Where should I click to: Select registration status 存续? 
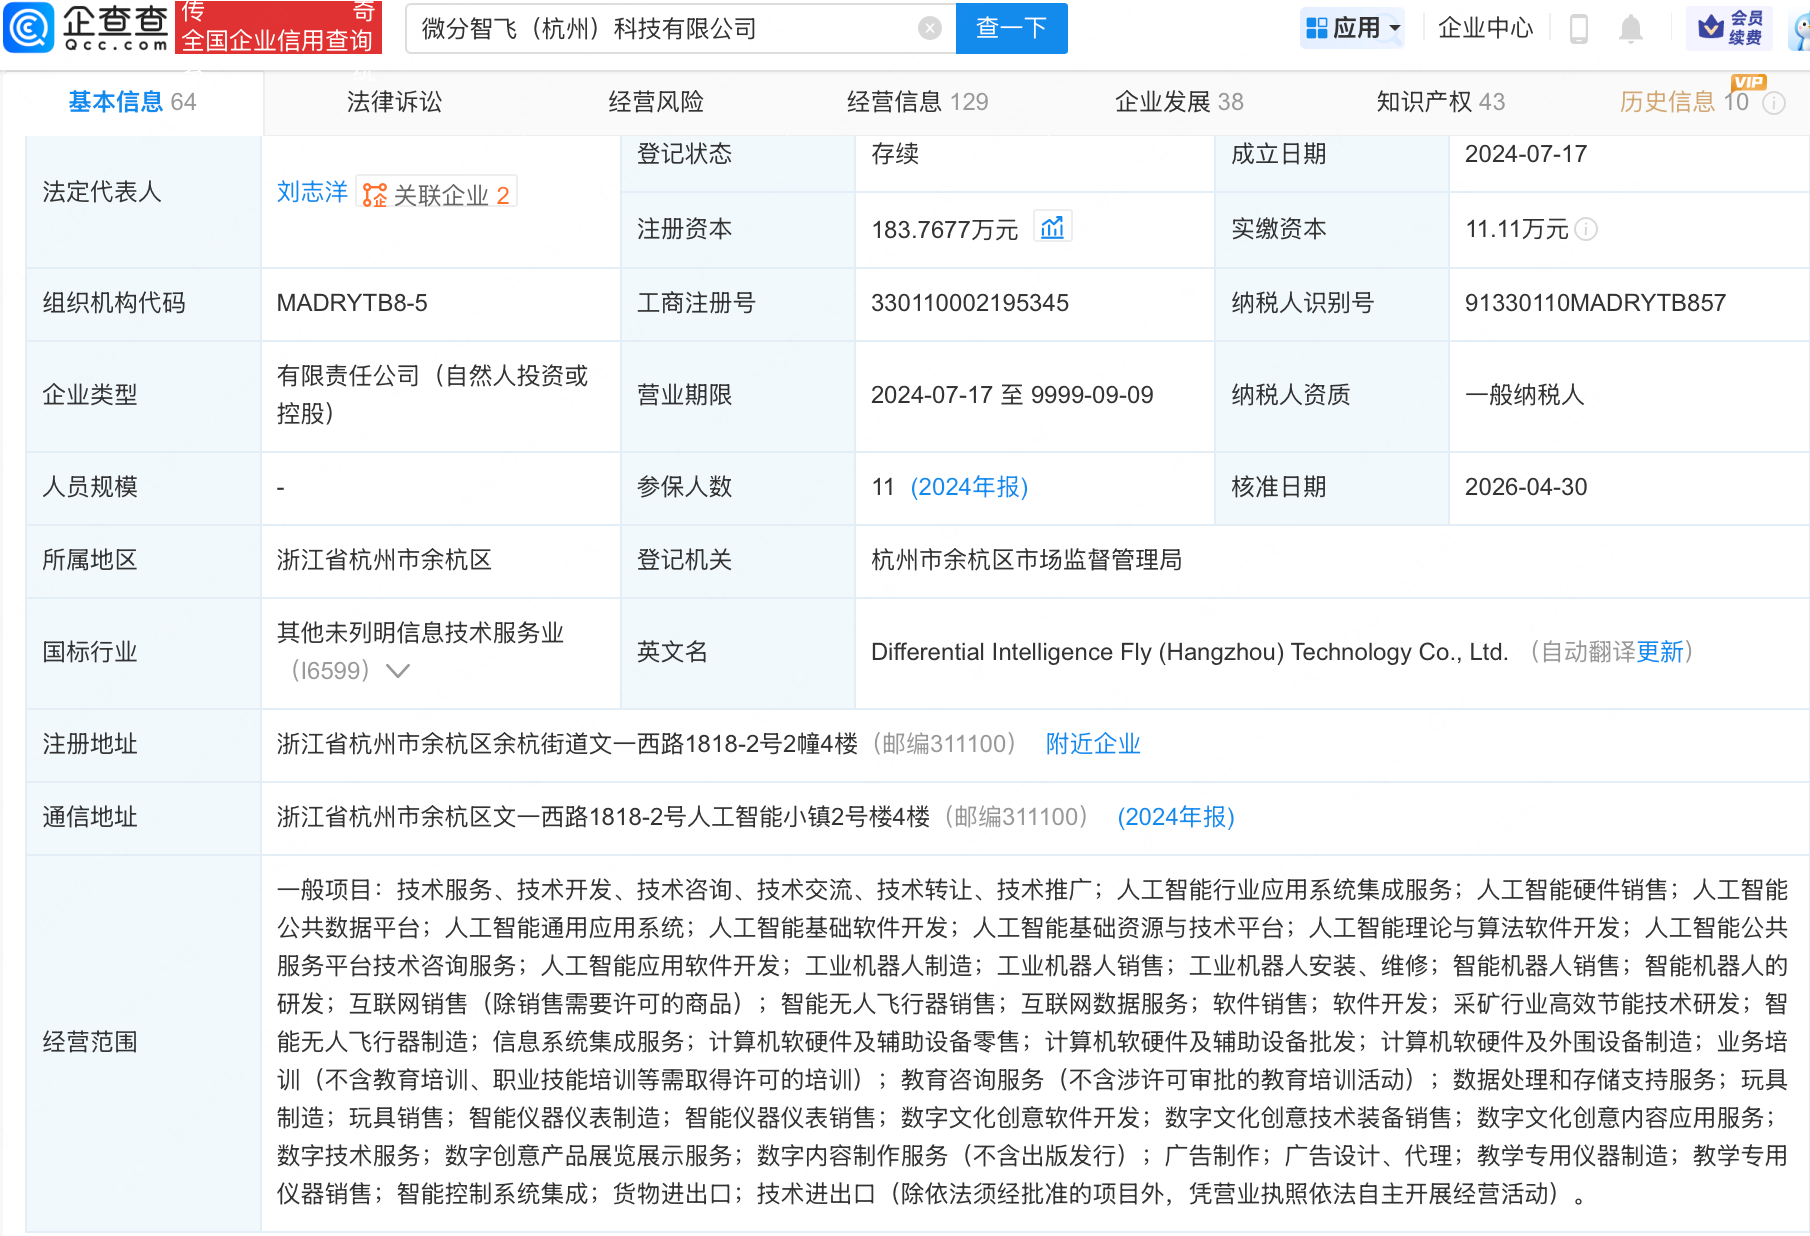point(895,154)
